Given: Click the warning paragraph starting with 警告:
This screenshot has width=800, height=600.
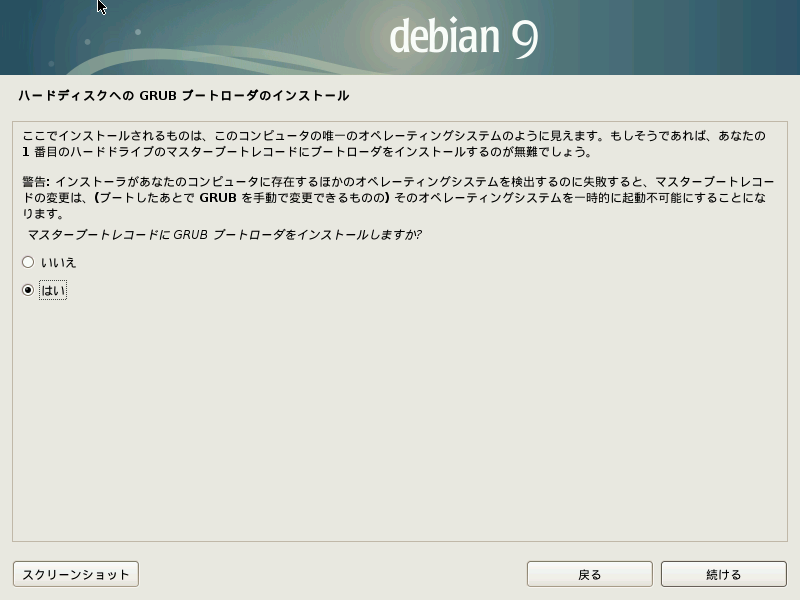Looking at the screenshot, I should click(398, 197).
